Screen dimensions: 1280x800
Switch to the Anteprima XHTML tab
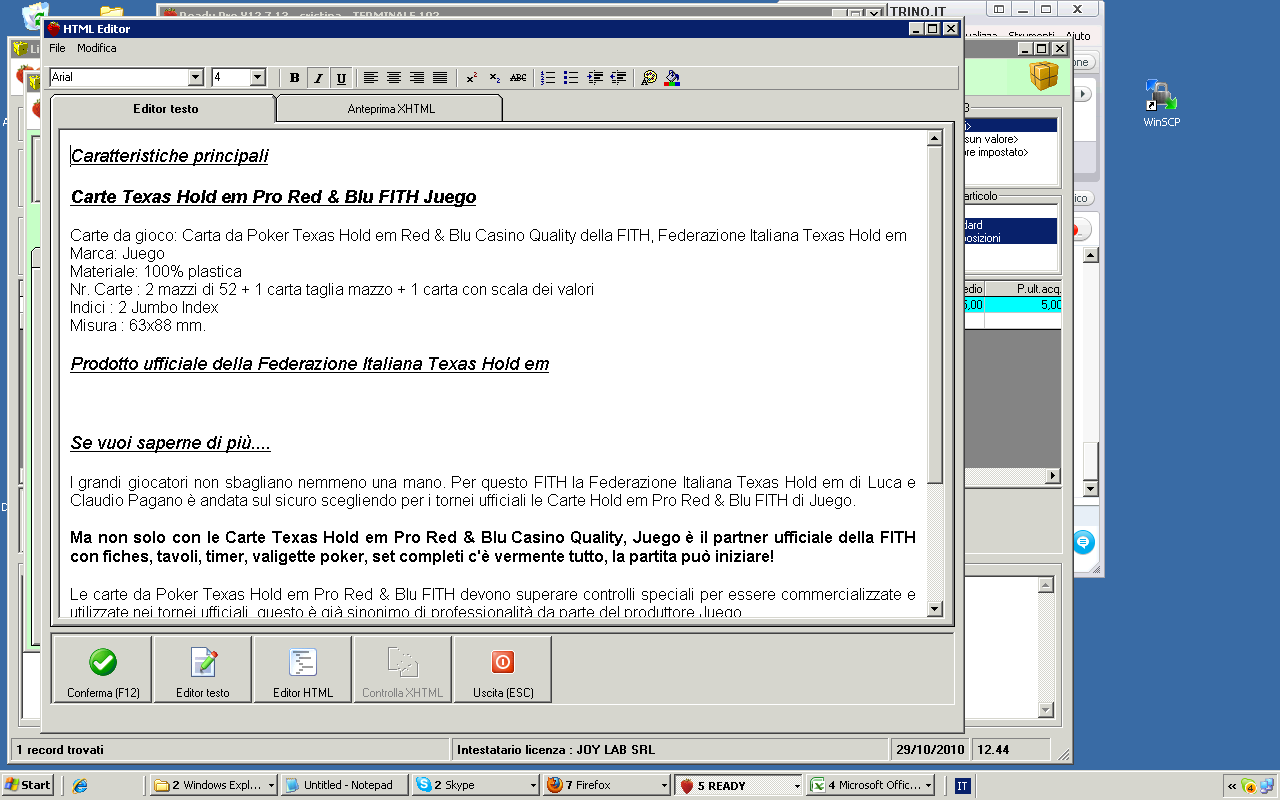click(391, 109)
